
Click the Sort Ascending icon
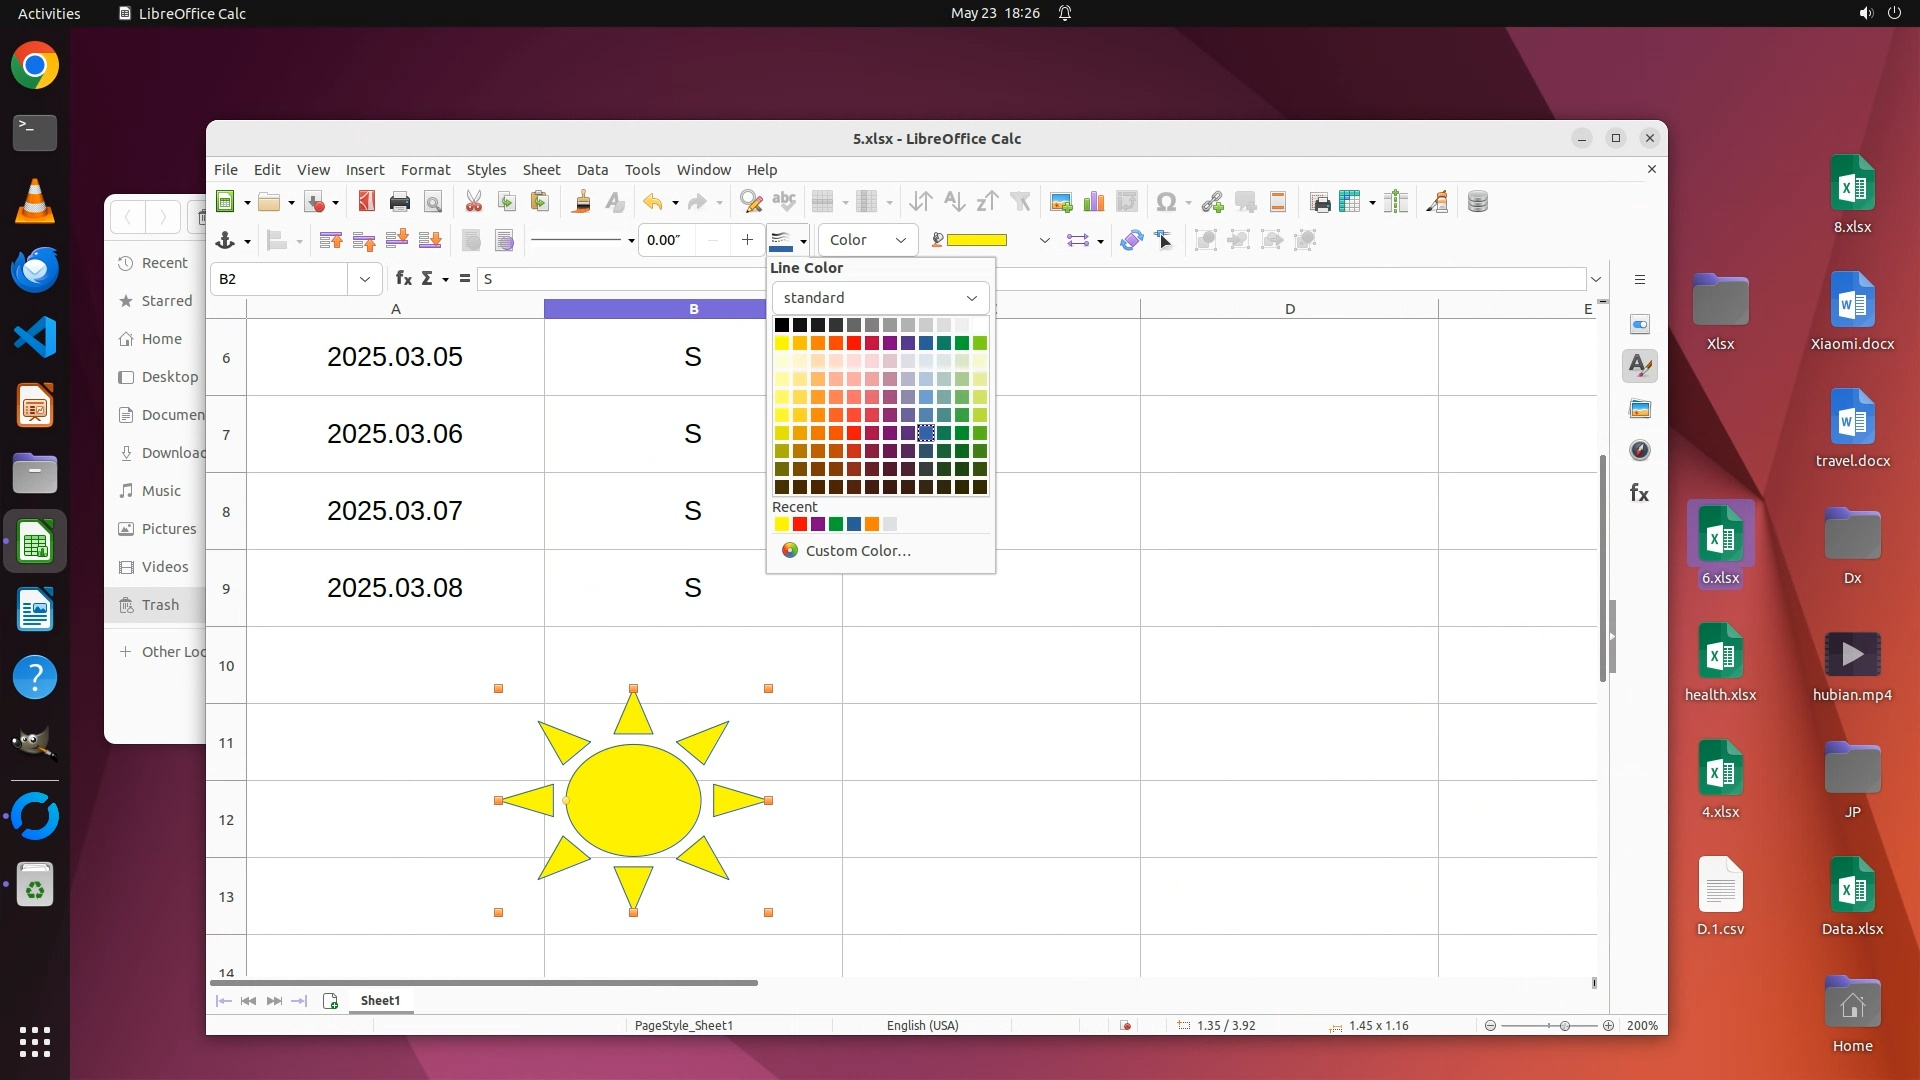click(x=954, y=202)
